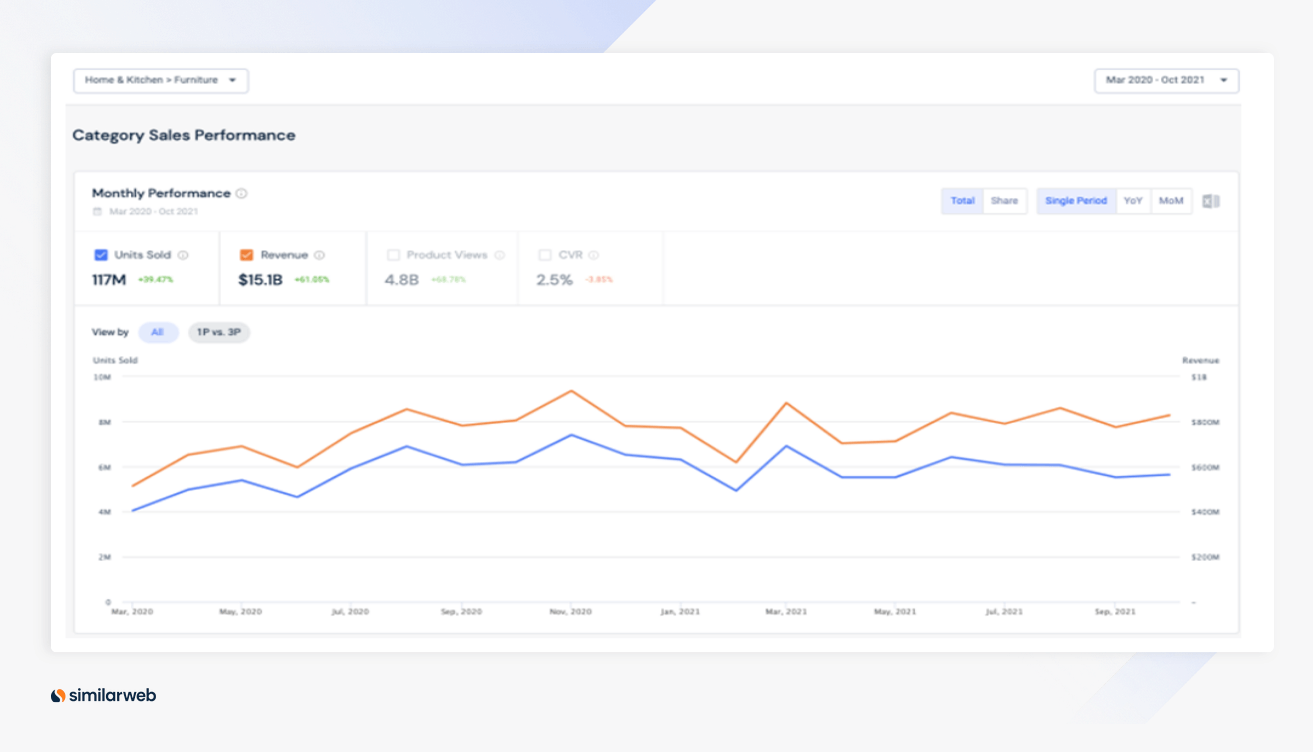Open the Mar 2020 - Oct 2021 date dropdown
The height and width of the screenshot is (752, 1313).
pos(1166,80)
